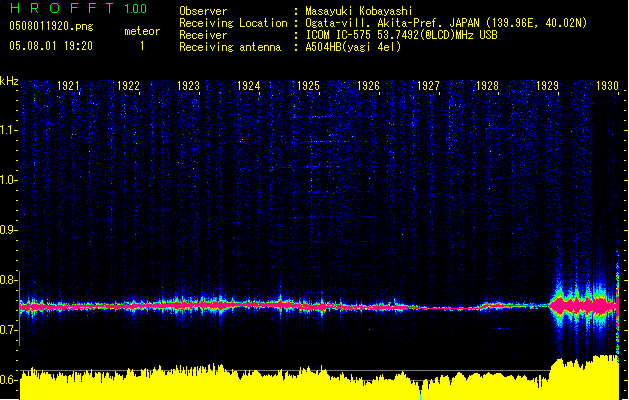This screenshot has height=400, width=629.
Task: Click the 1921 time marker
Action: coord(68,86)
